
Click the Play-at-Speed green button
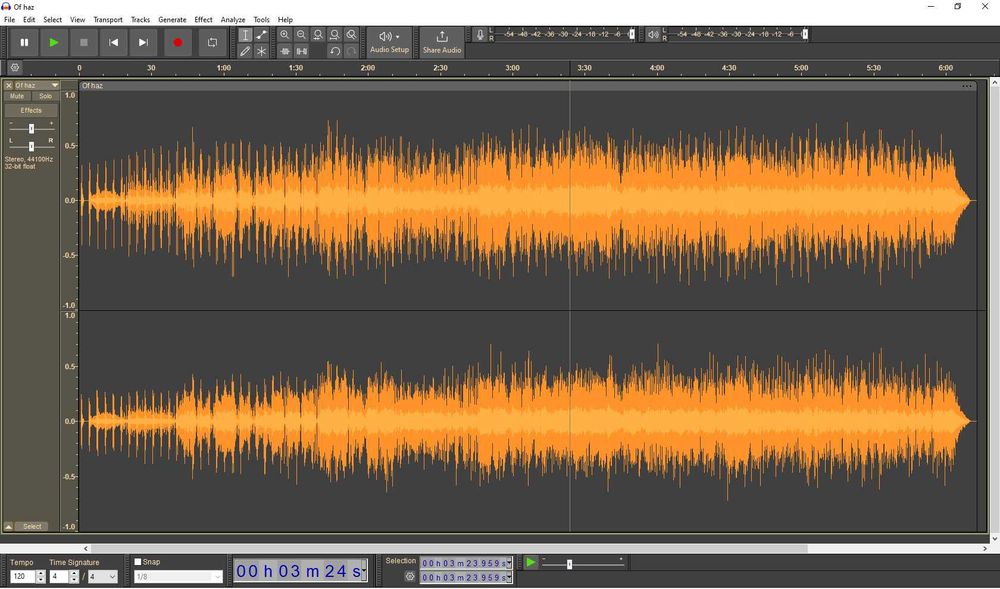pyautogui.click(x=531, y=562)
